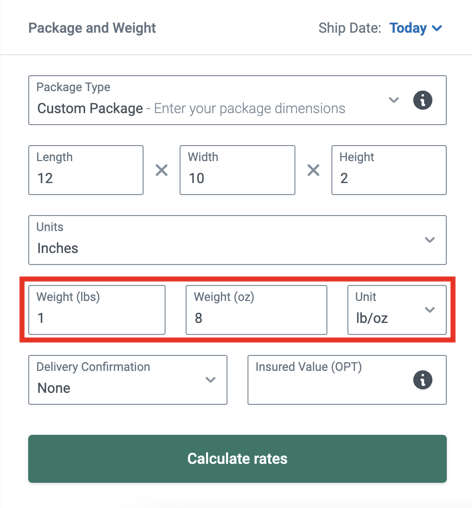The image size is (472, 508).
Task: Focus the Width input field
Action: [237, 170]
